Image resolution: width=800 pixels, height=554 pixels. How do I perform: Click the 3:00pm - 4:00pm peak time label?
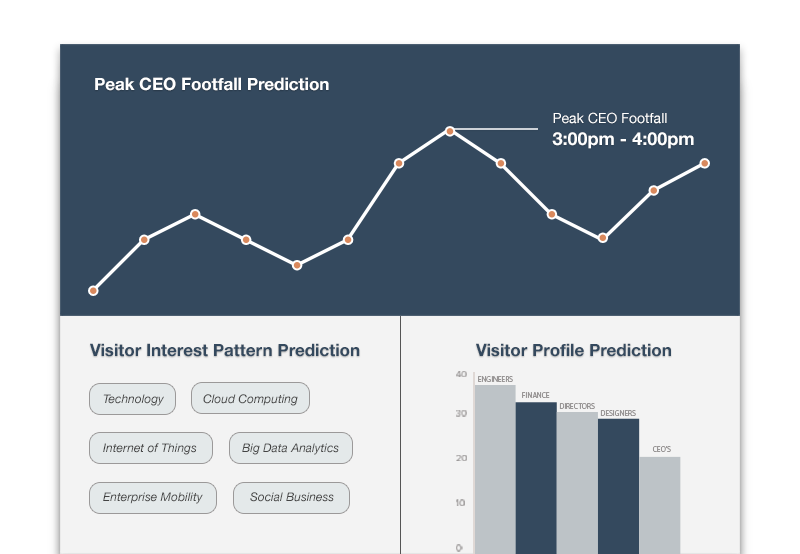[623, 139]
